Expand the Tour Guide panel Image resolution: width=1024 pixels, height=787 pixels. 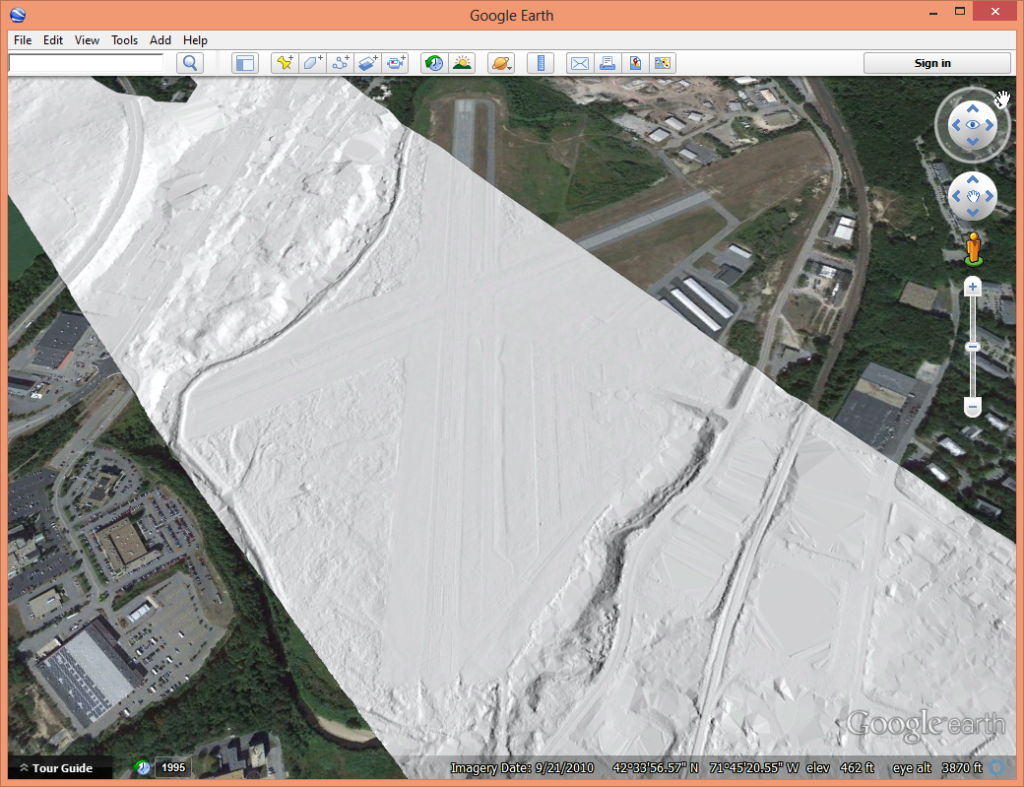pos(60,768)
